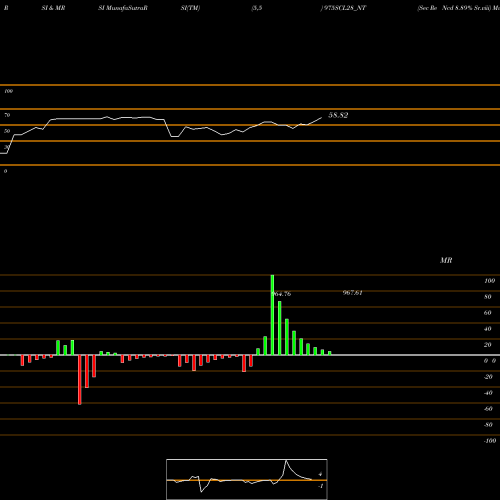Click the RSI value label 58.82
500x500 pixels.
(x=338, y=115)
